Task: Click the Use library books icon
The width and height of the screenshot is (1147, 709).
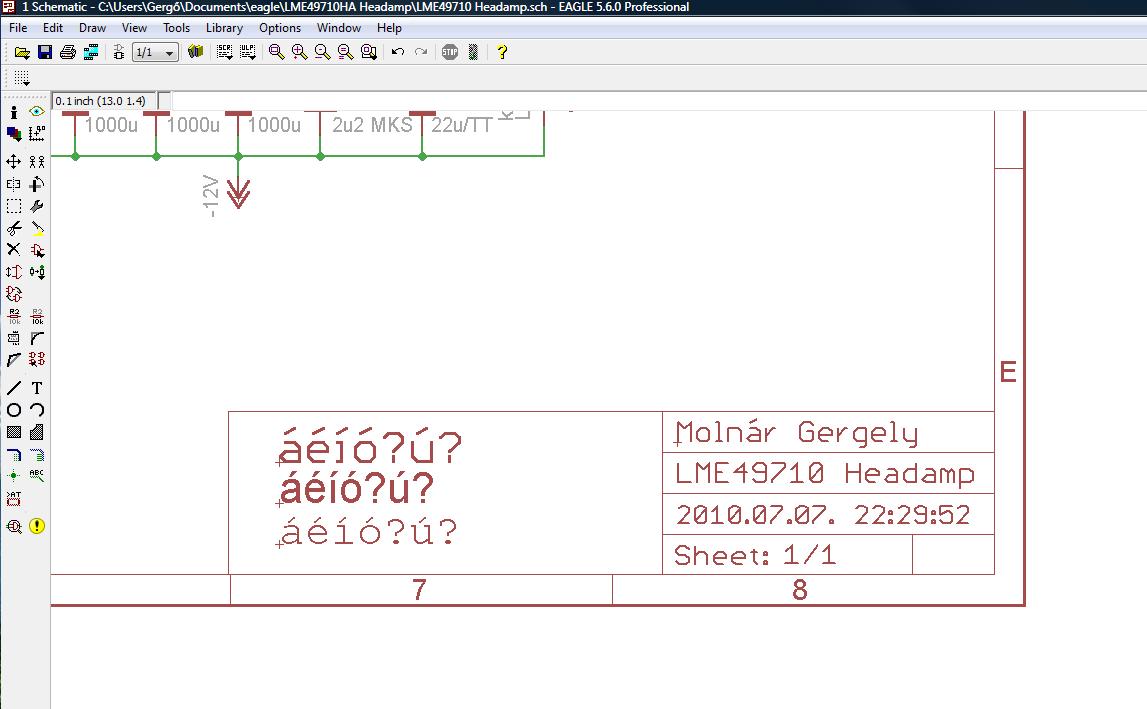Action: pyautogui.click(x=195, y=52)
